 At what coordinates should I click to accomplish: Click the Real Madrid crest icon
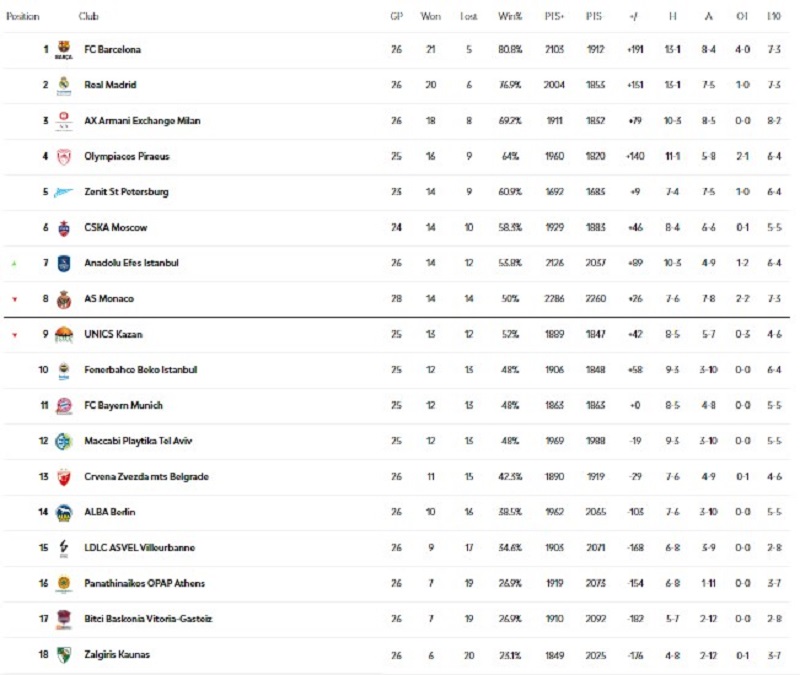pyautogui.click(x=64, y=85)
